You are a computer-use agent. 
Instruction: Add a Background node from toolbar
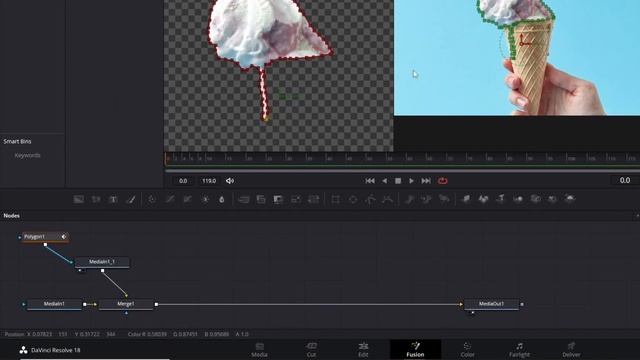(79, 199)
